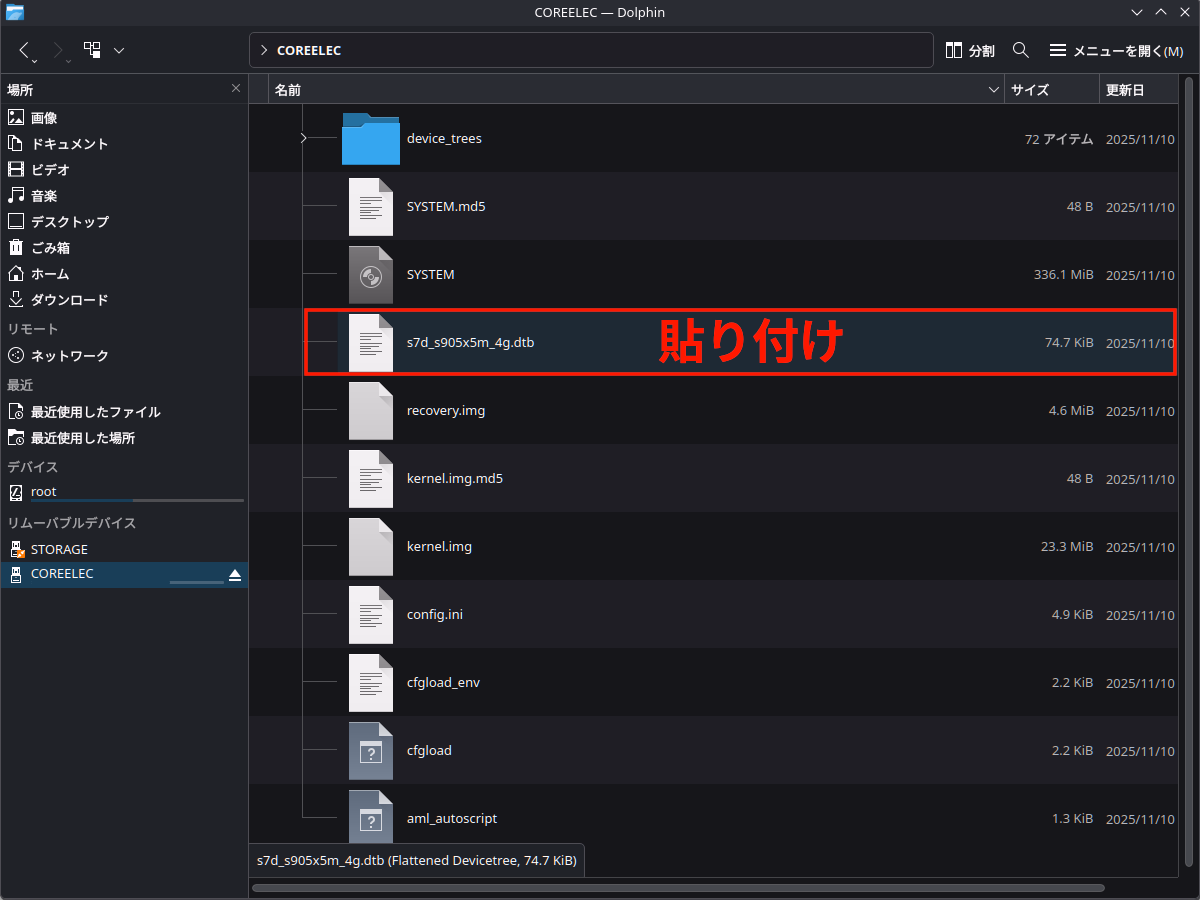Click the 23.3 MiB size value
Viewport: 1200px width, 900px height.
(1067, 546)
